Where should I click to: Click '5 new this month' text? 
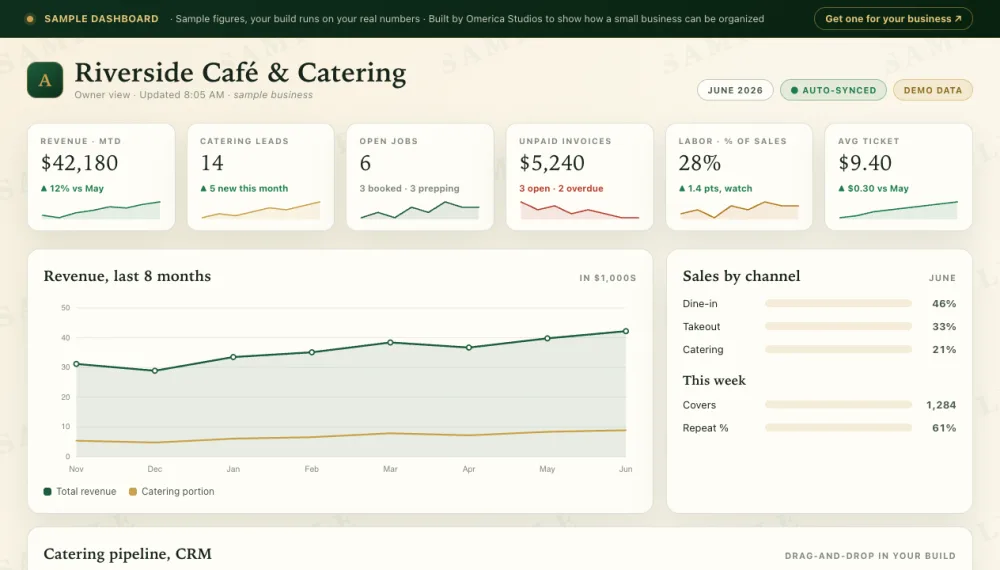click(244, 188)
